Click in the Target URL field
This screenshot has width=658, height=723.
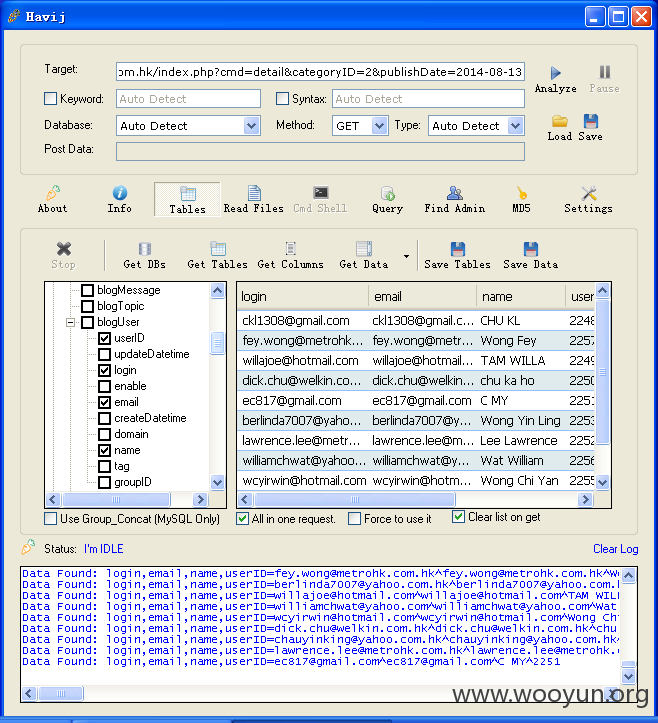coord(320,72)
